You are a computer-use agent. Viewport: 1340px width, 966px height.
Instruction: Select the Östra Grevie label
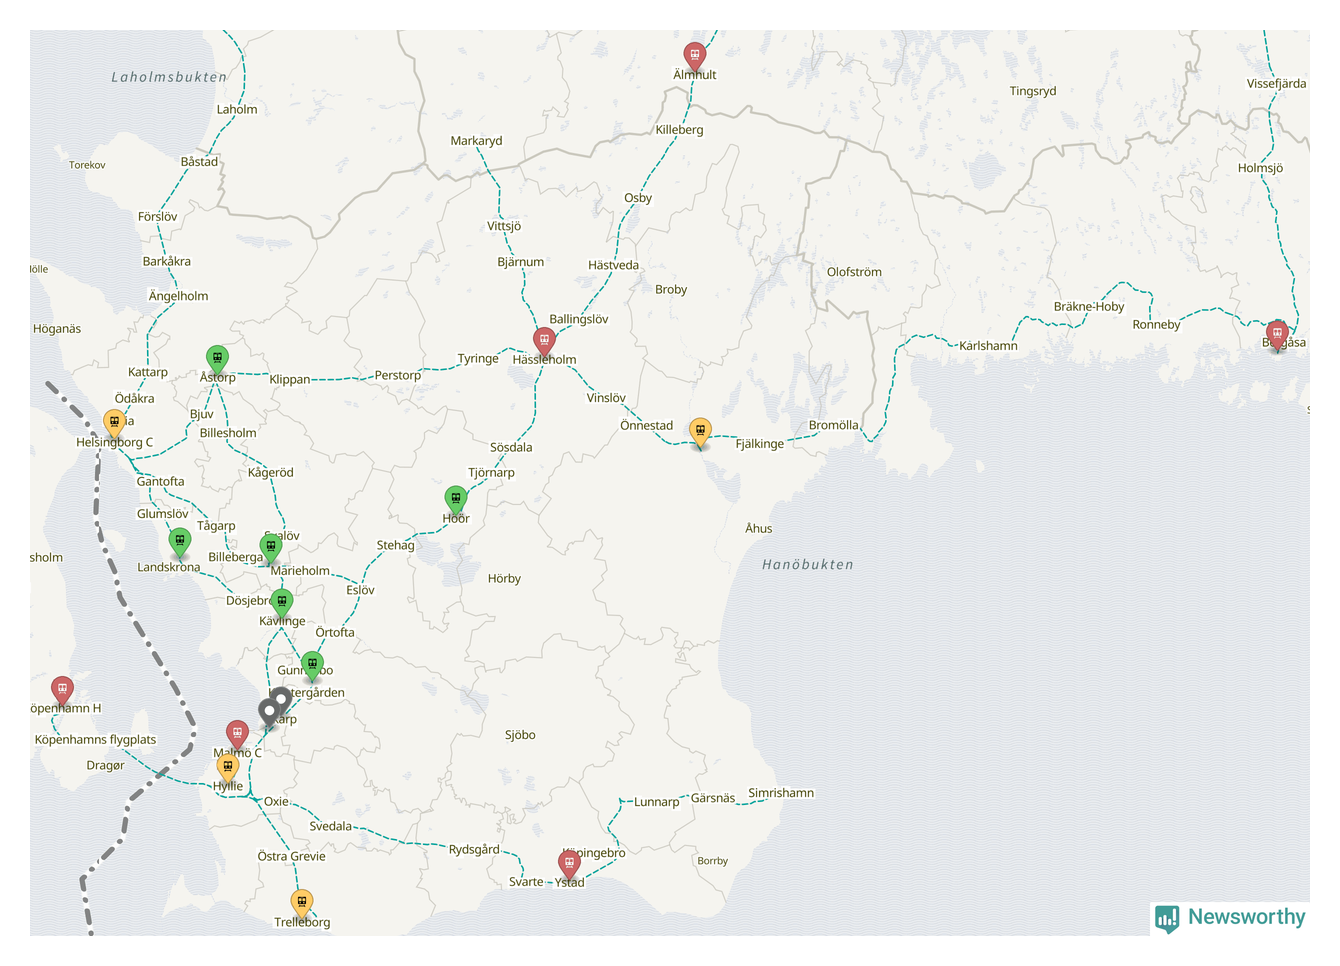click(x=291, y=857)
